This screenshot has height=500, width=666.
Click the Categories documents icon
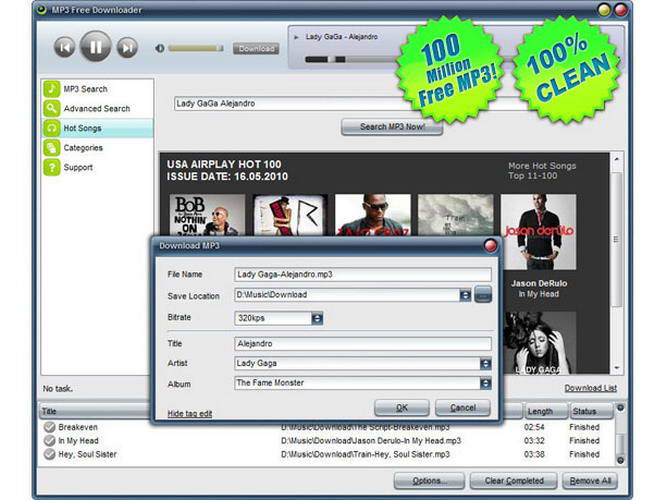click(x=51, y=147)
